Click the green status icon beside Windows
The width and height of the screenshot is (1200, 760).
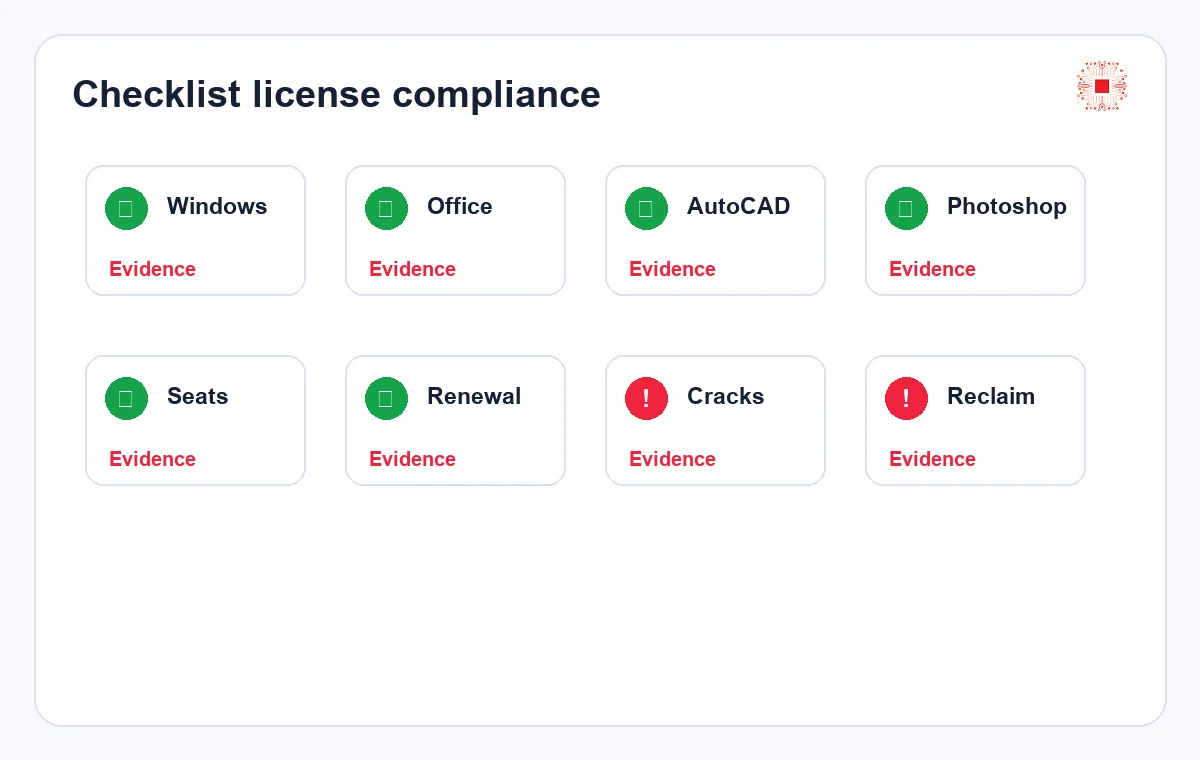pyautogui.click(x=126, y=208)
